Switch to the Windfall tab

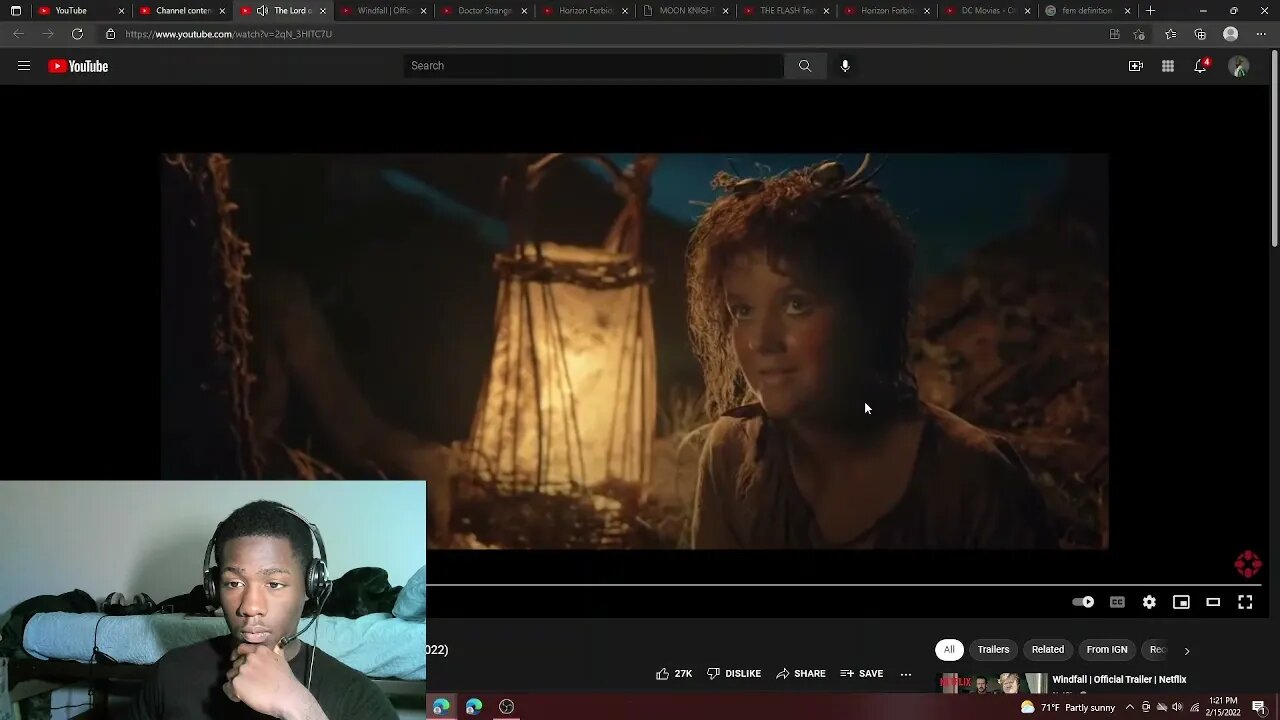coord(383,11)
